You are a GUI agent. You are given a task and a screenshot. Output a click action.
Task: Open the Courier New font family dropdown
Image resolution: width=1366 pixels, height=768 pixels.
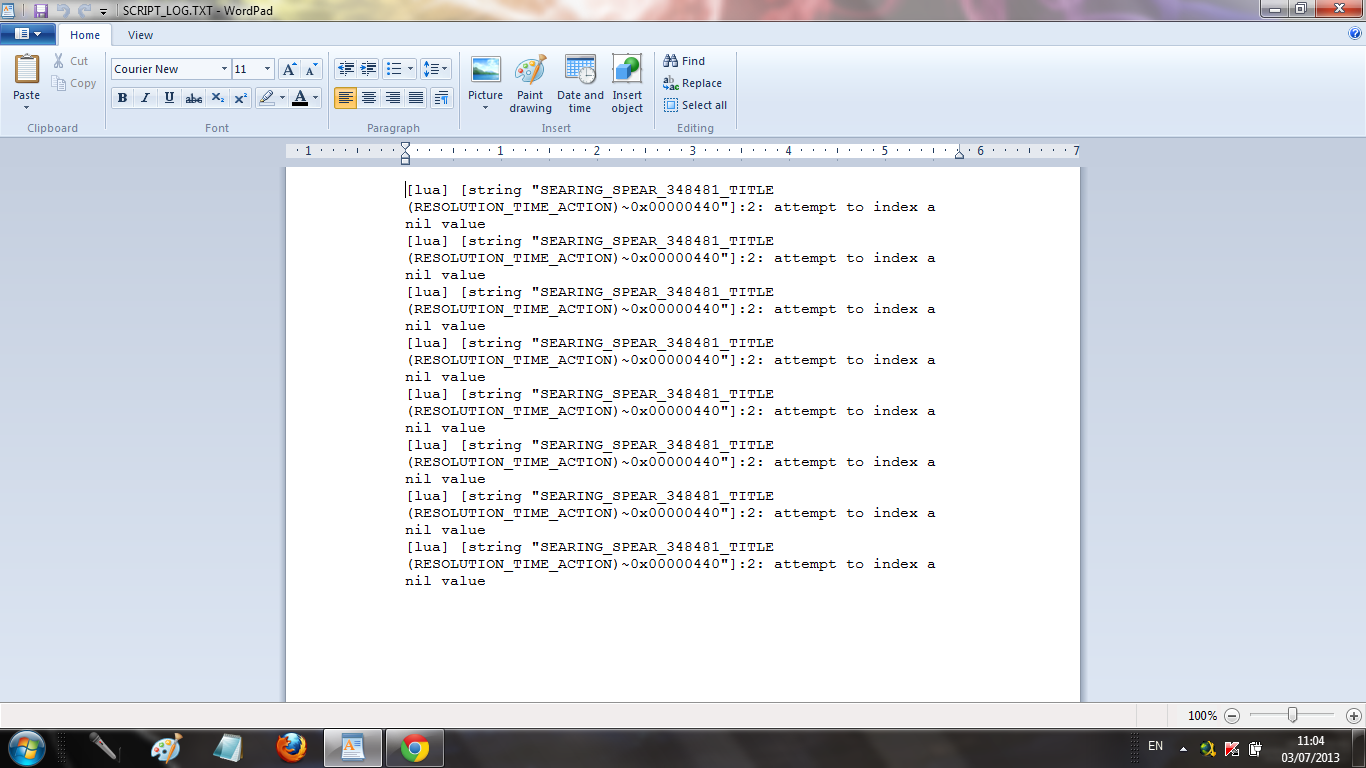click(x=223, y=69)
